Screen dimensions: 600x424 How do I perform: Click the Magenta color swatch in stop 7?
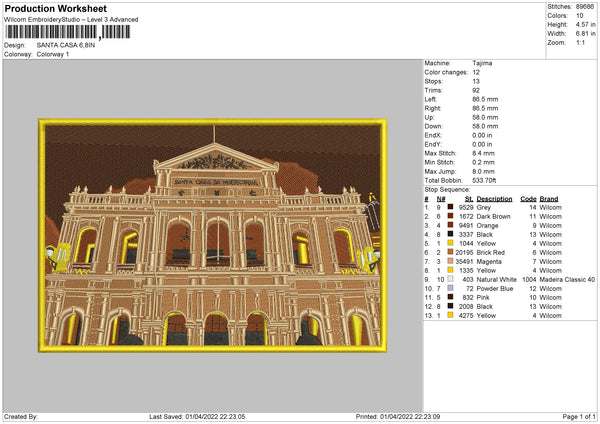tap(450, 261)
